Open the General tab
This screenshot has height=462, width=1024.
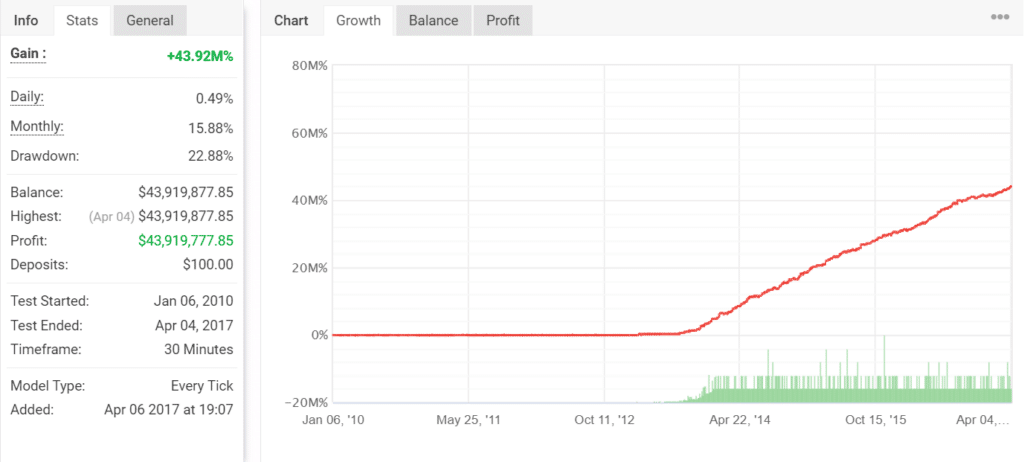(150, 20)
